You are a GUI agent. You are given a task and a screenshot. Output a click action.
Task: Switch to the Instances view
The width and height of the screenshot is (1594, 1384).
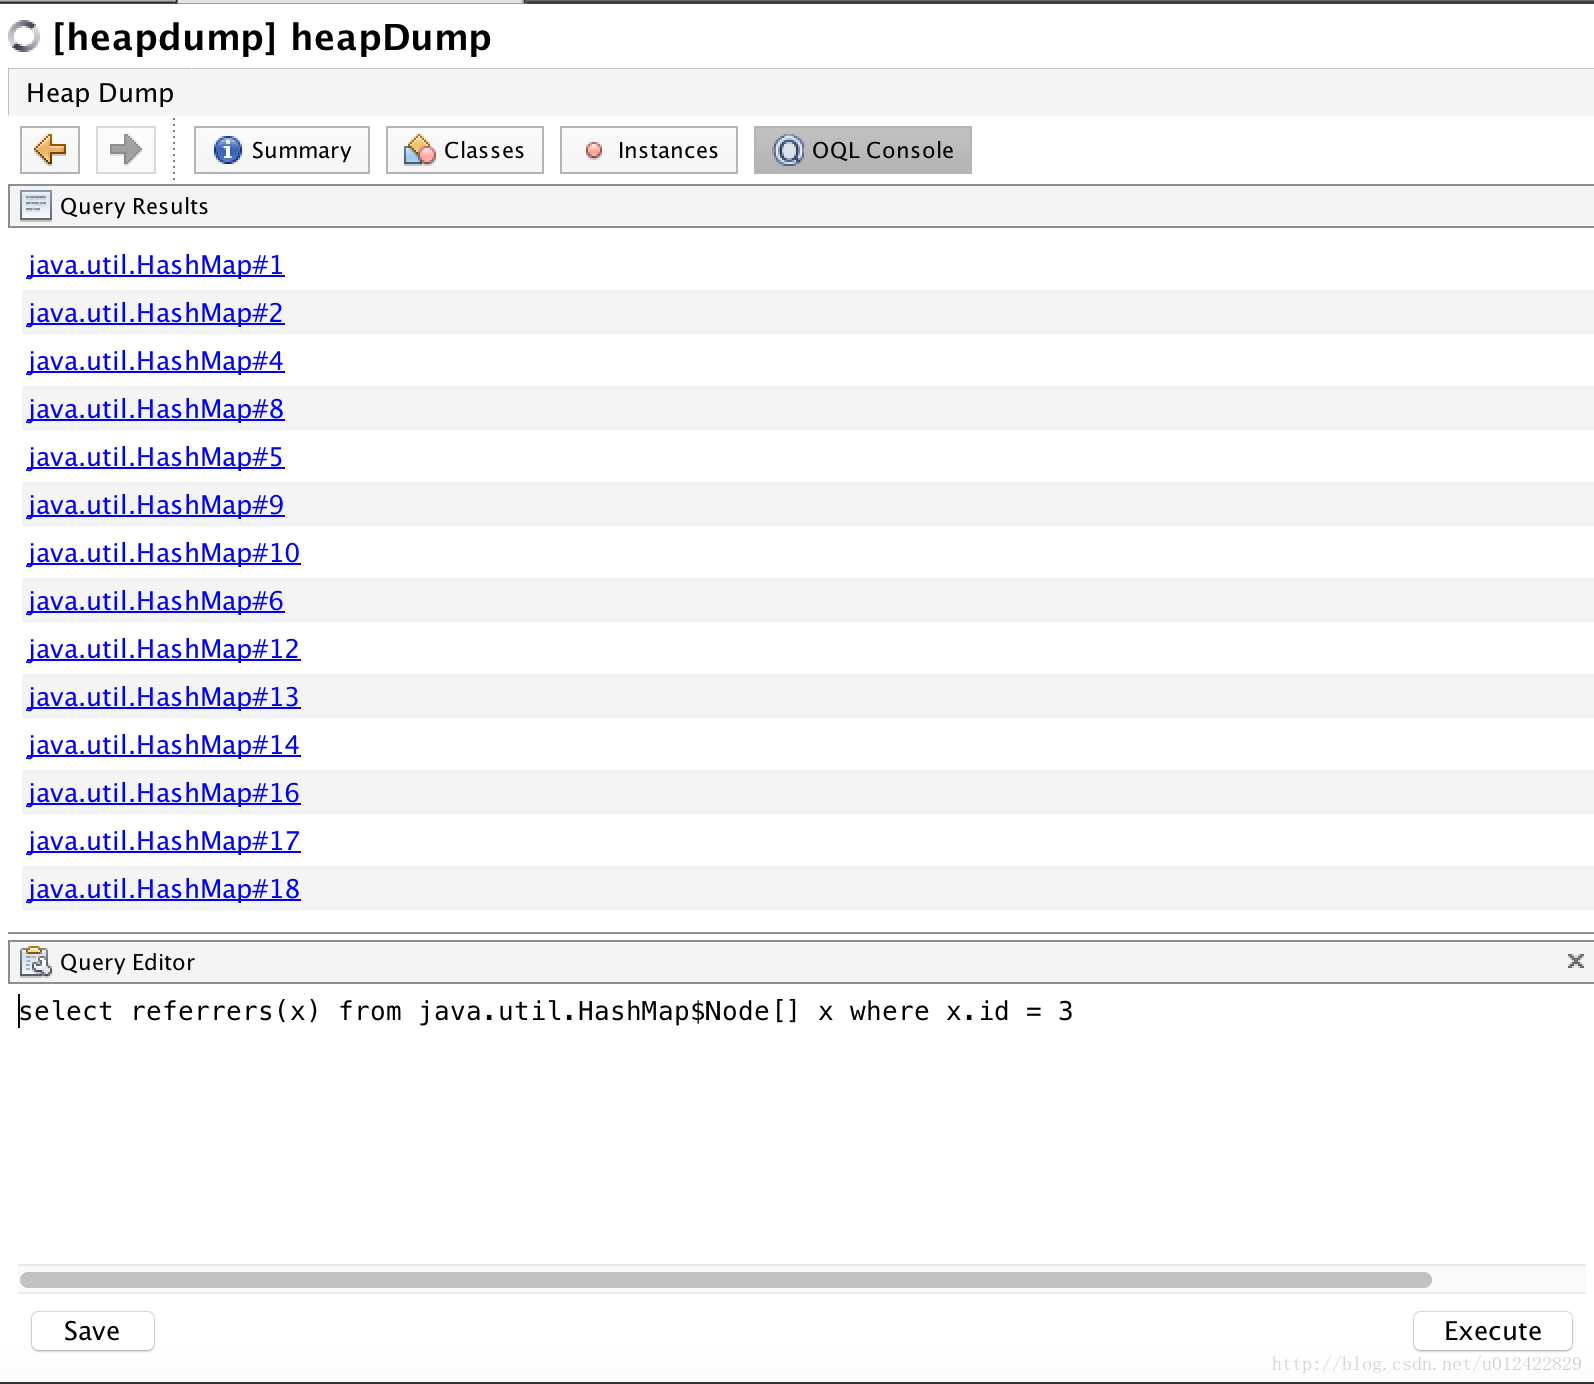click(649, 150)
